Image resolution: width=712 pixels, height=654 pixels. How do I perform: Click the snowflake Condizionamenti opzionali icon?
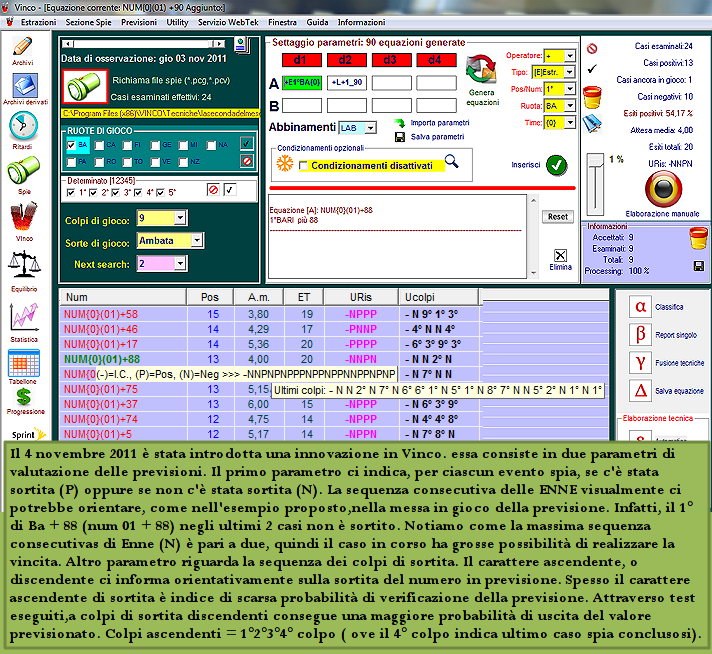coord(285,164)
